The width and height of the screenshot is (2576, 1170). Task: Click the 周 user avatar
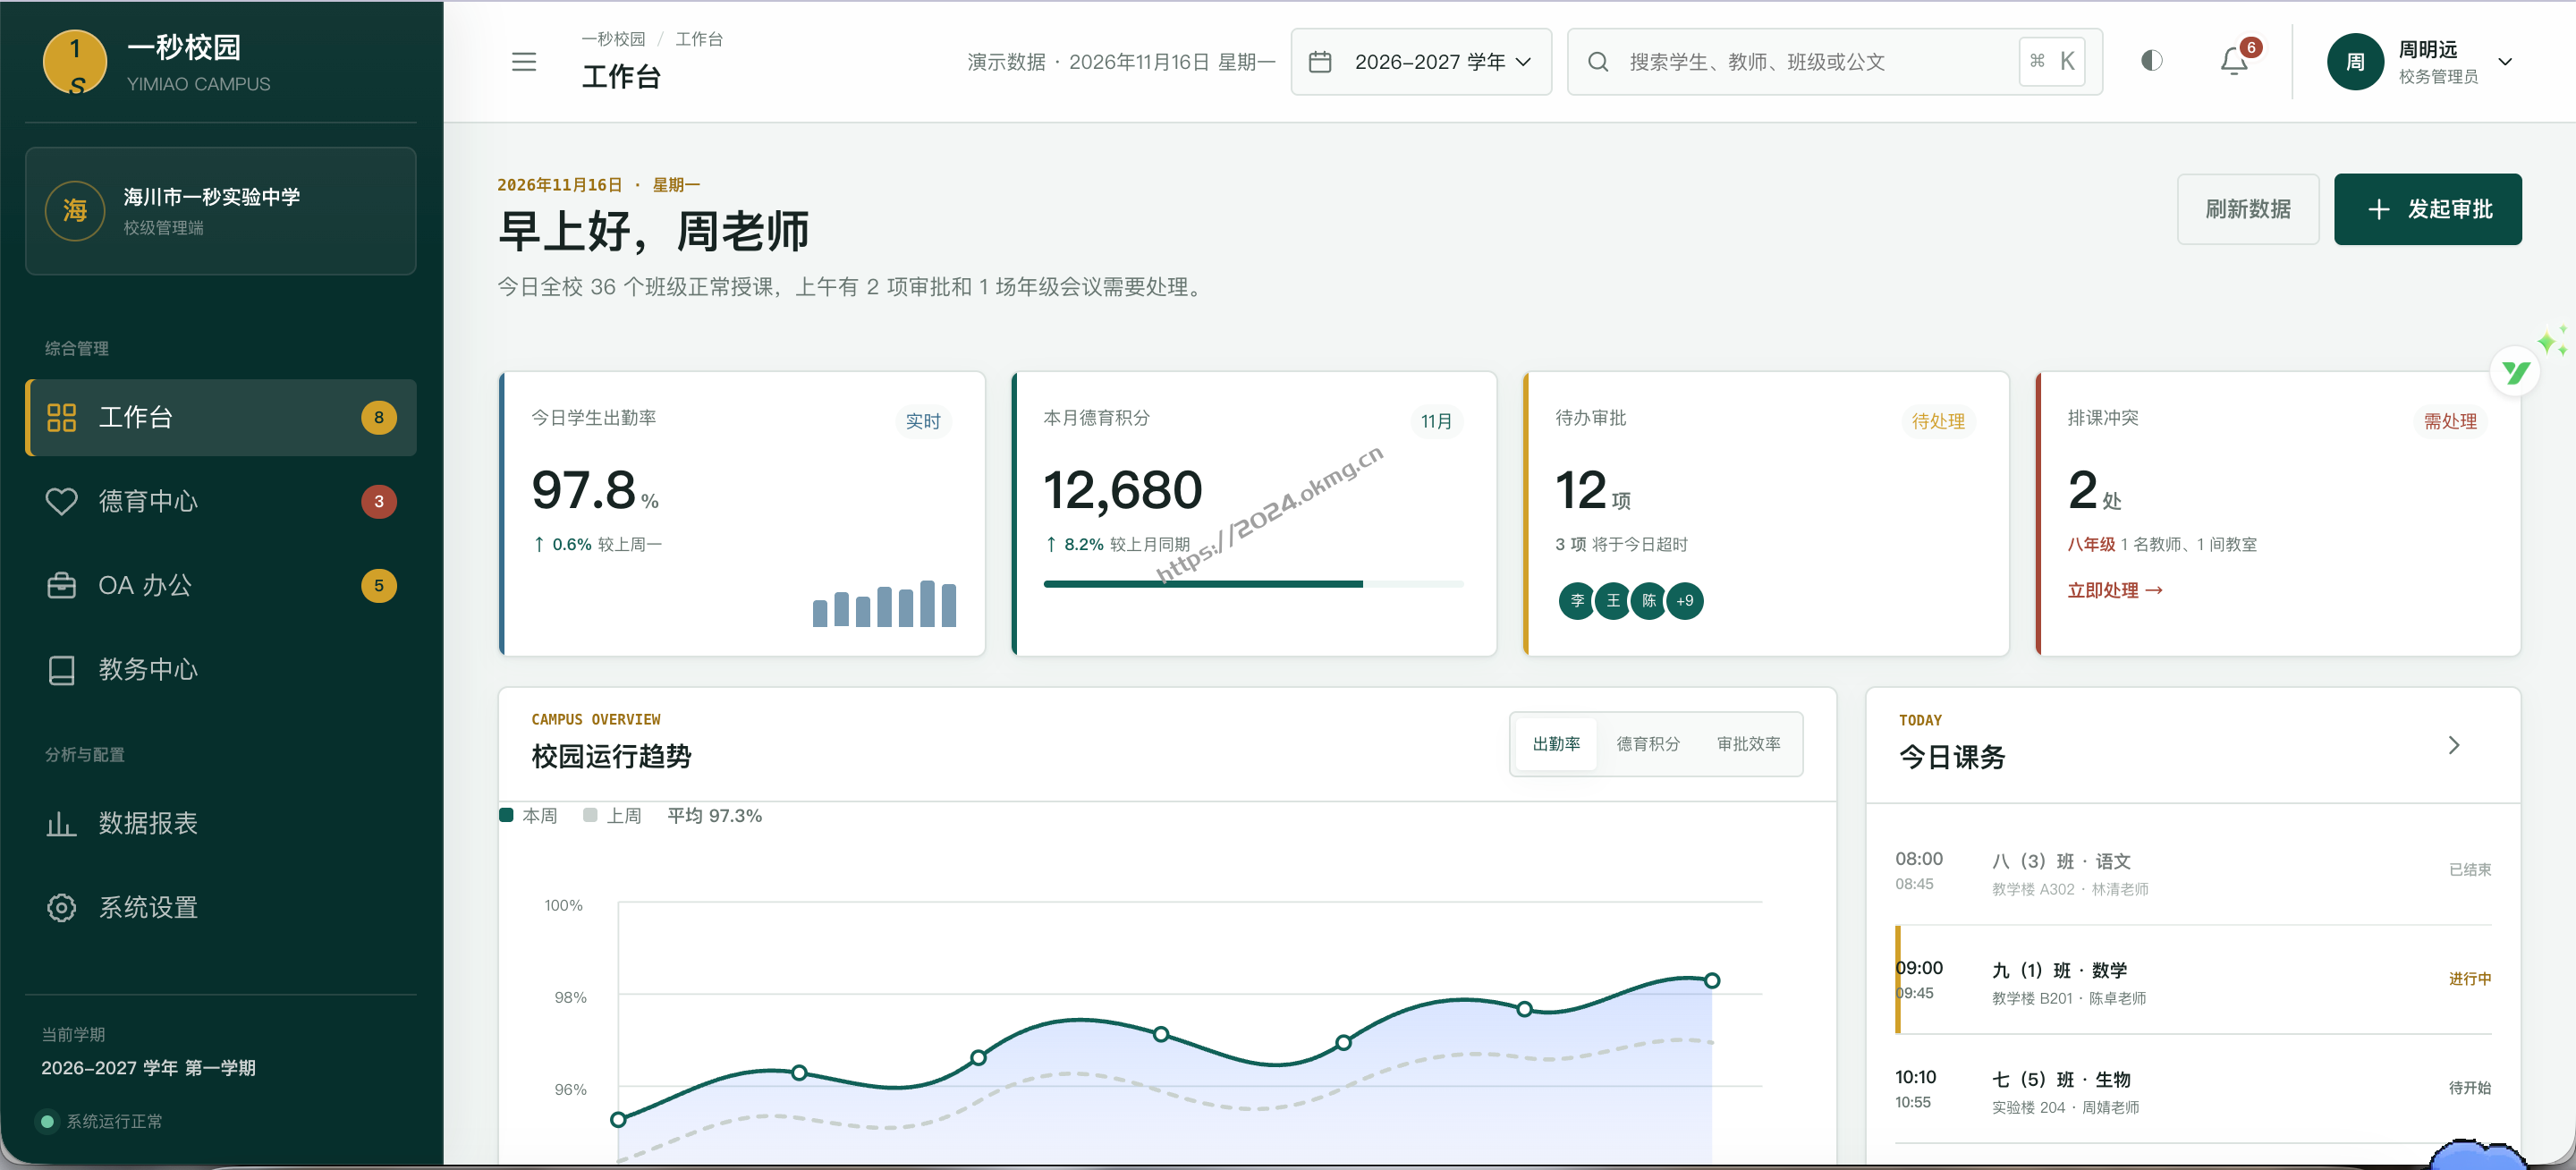(x=2355, y=62)
